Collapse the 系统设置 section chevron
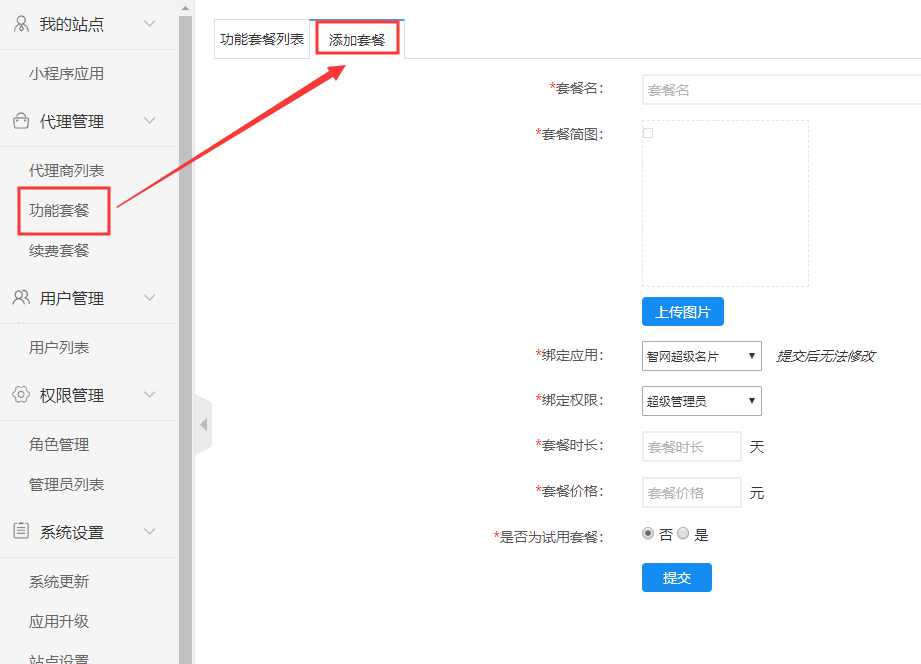The width and height of the screenshot is (921, 664). 150,531
